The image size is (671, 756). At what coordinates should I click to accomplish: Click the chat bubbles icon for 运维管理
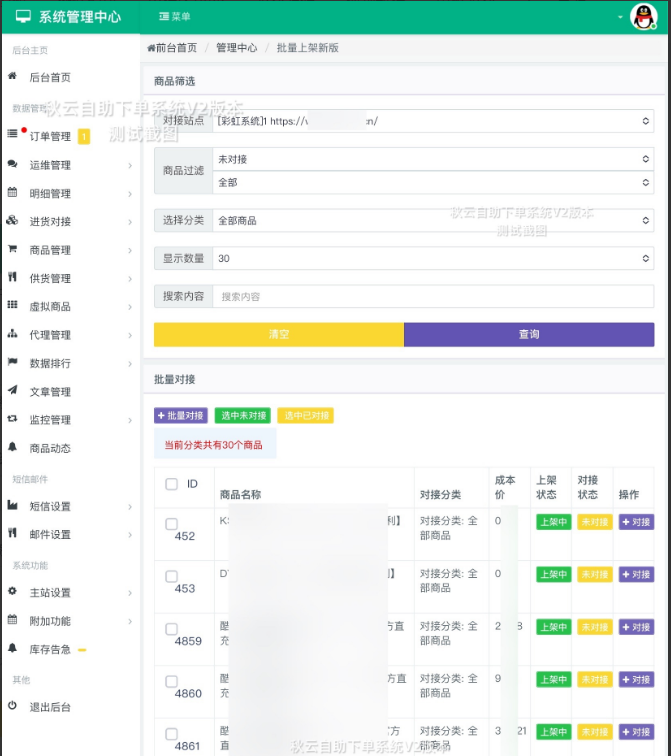(13, 164)
